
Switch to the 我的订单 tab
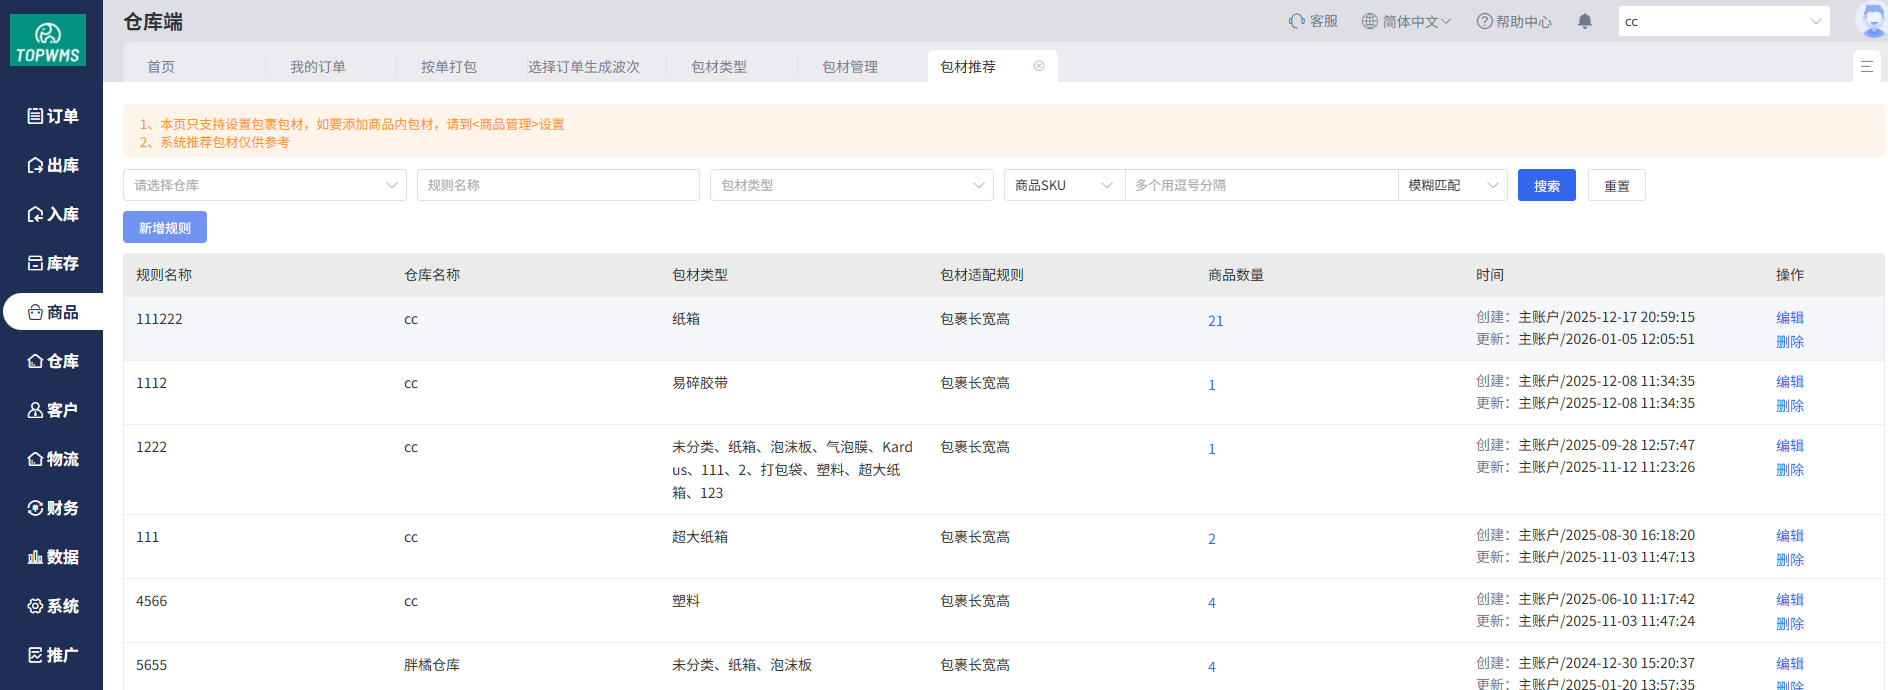[317, 67]
